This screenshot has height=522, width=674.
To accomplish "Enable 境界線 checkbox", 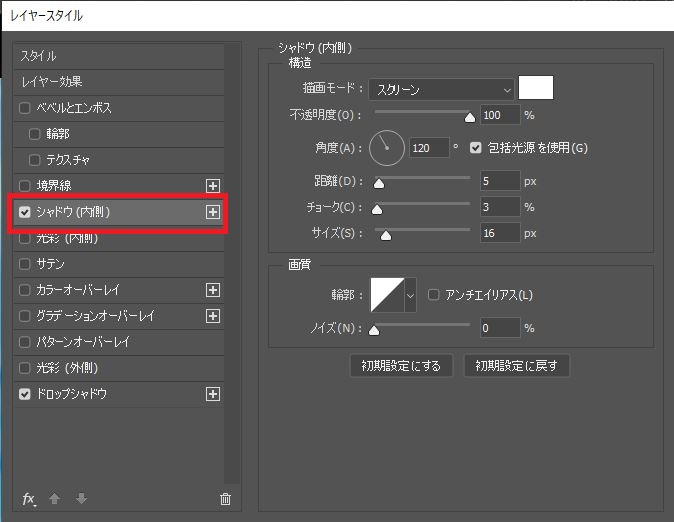I will click(x=25, y=186).
